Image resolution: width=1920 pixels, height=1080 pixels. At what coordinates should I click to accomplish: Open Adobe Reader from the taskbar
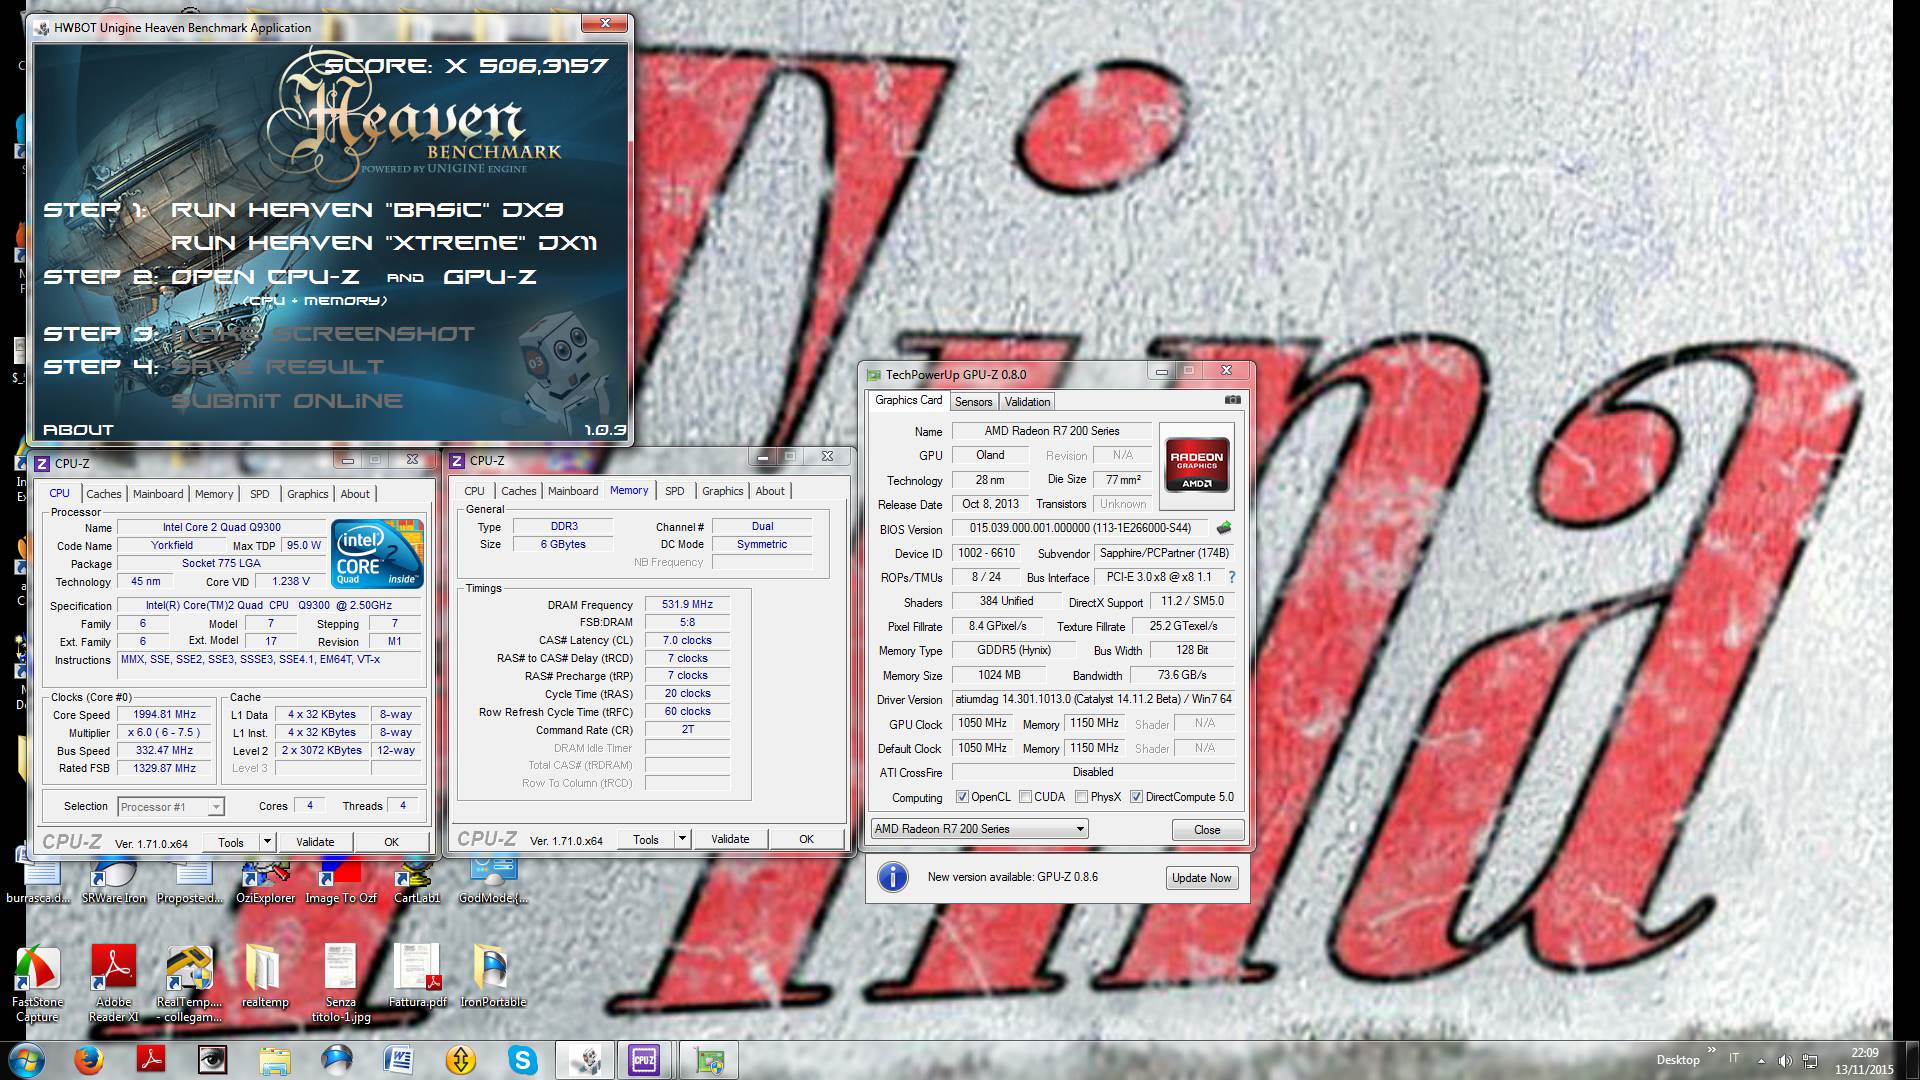[151, 1059]
